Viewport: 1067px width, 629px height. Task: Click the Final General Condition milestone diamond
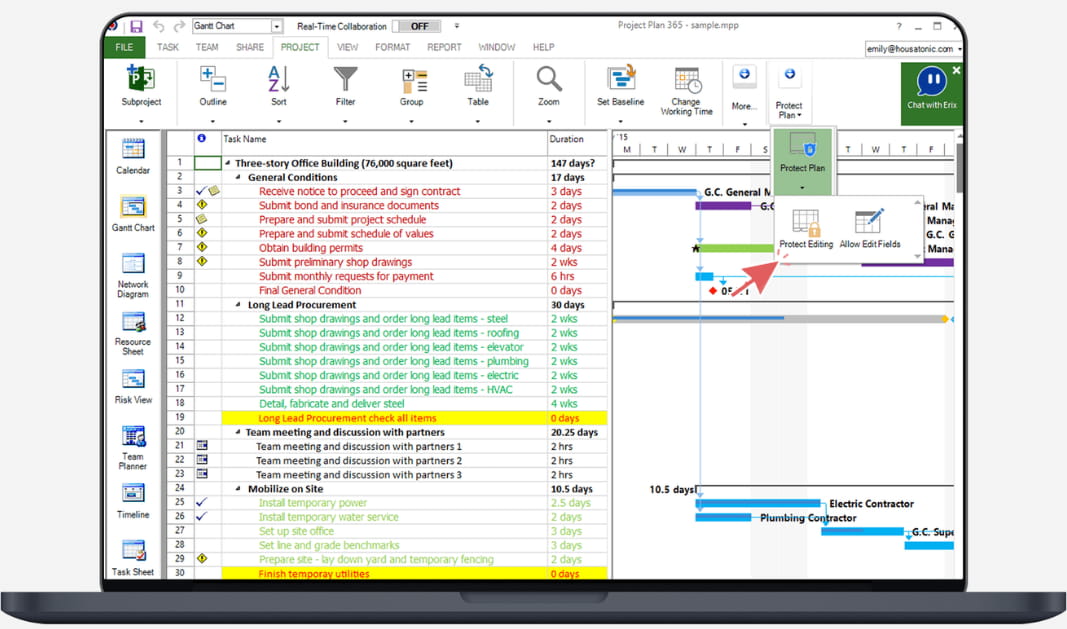(x=712, y=291)
